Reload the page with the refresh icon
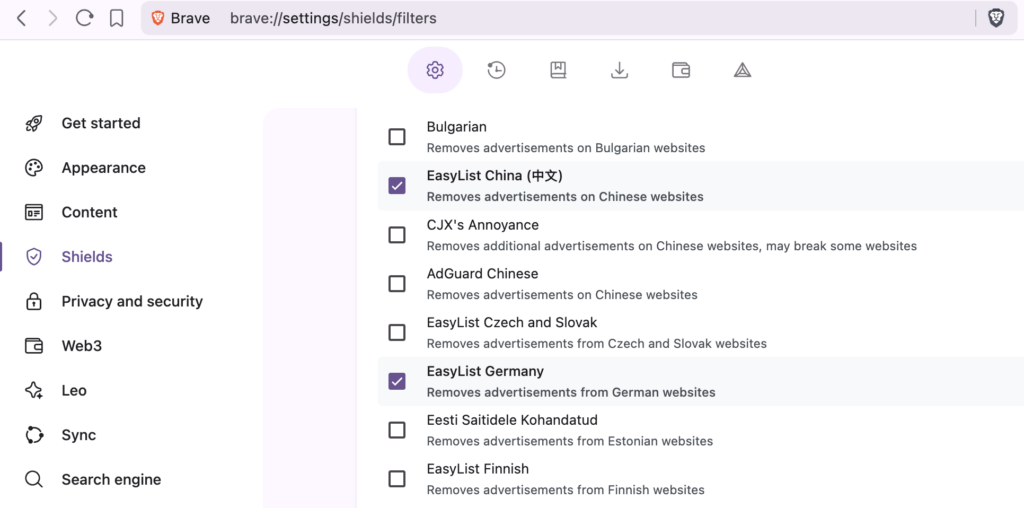This screenshot has width=1024, height=508. (85, 18)
